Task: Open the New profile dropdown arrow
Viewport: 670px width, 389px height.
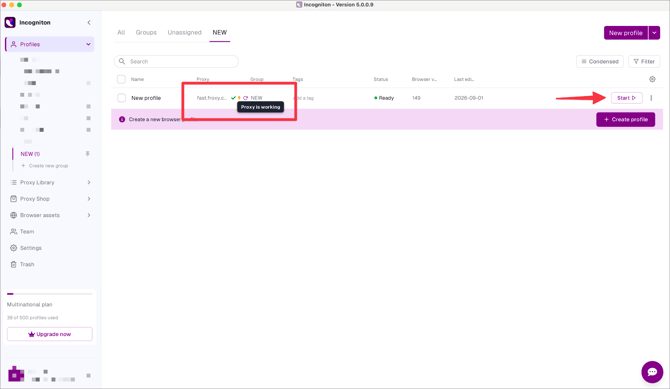Action: (x=654, y=33)
